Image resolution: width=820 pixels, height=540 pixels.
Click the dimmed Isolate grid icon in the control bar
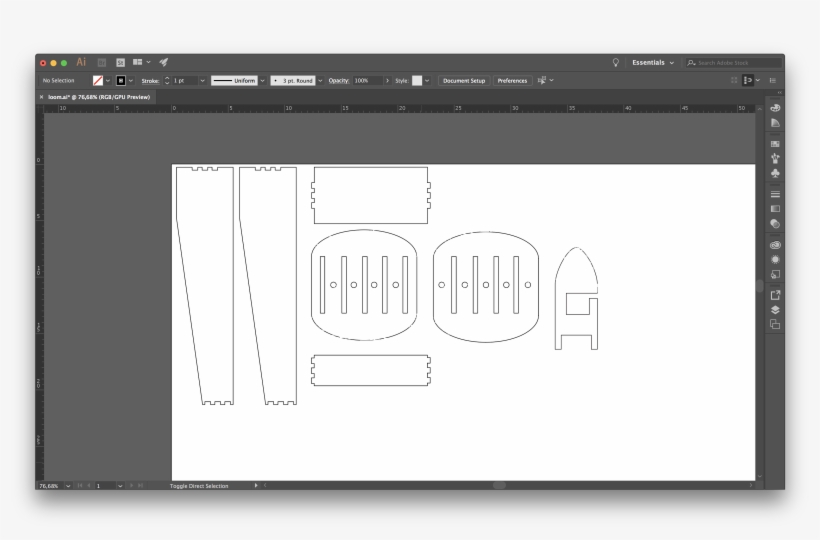(734, 81)
